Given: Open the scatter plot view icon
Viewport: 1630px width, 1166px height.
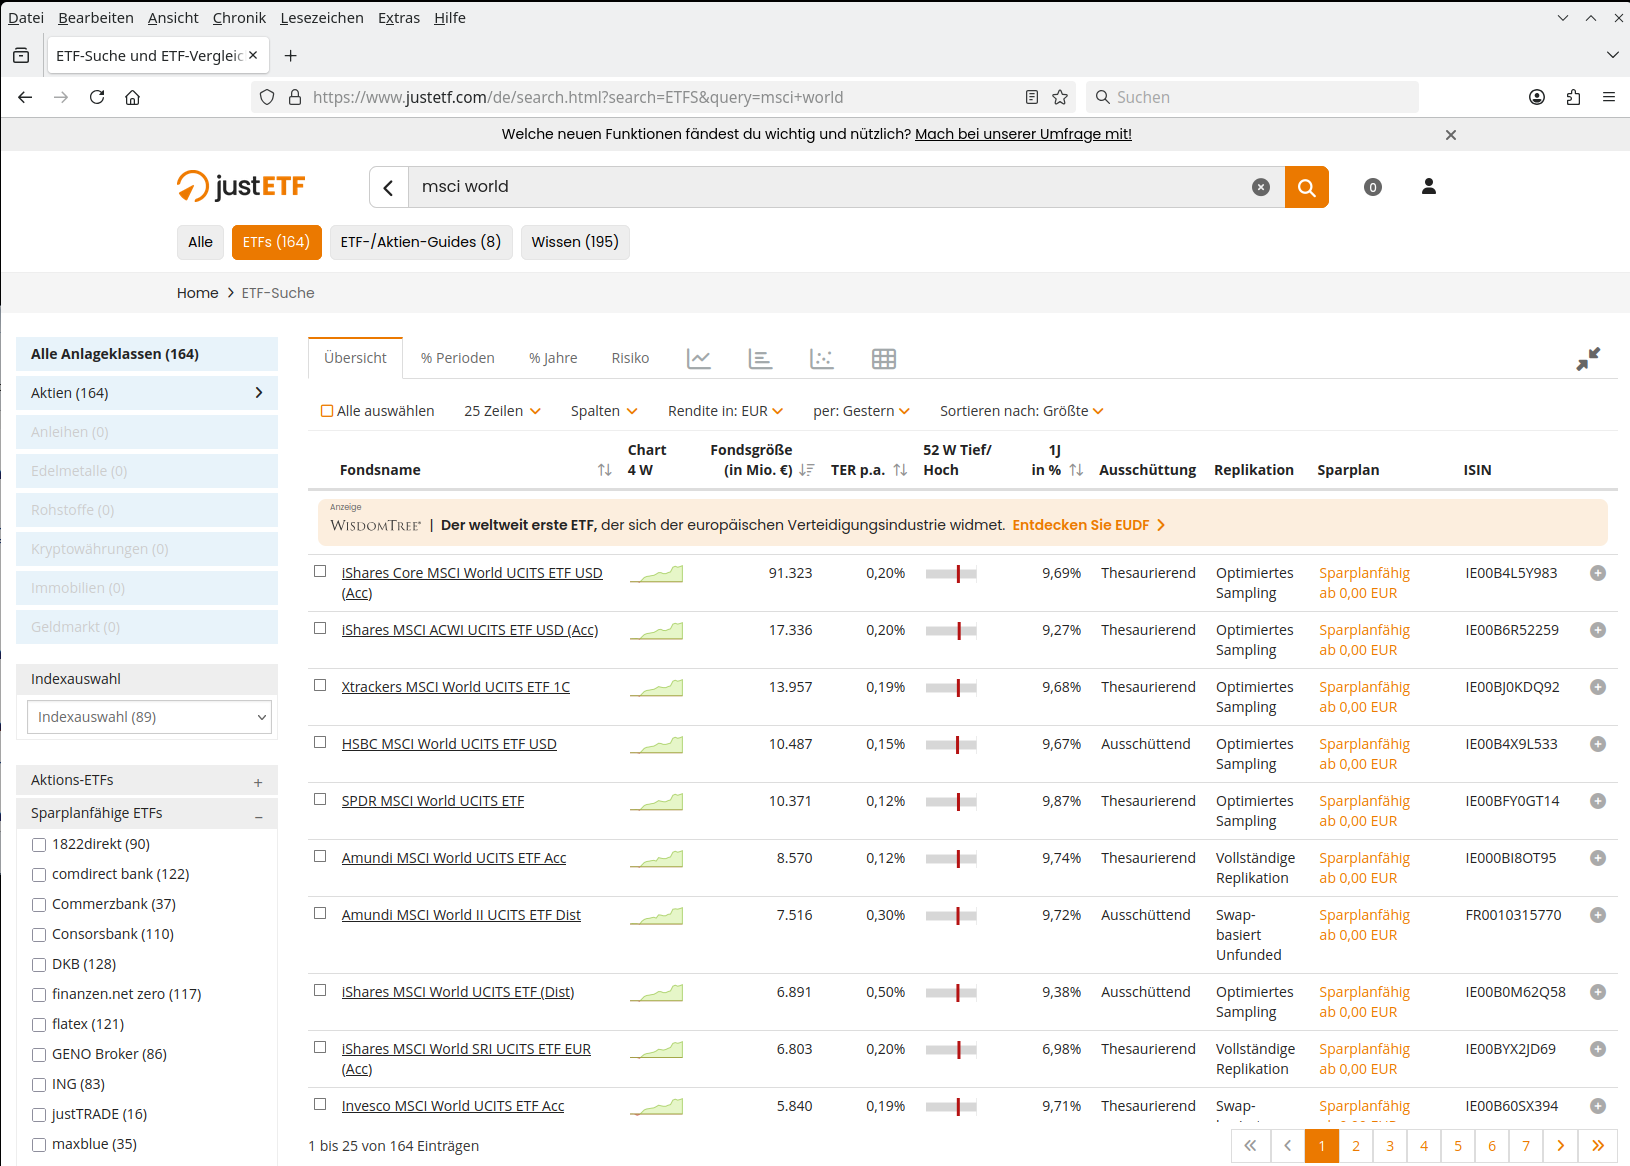Looking at the screenshot, I should click(822, 359).
